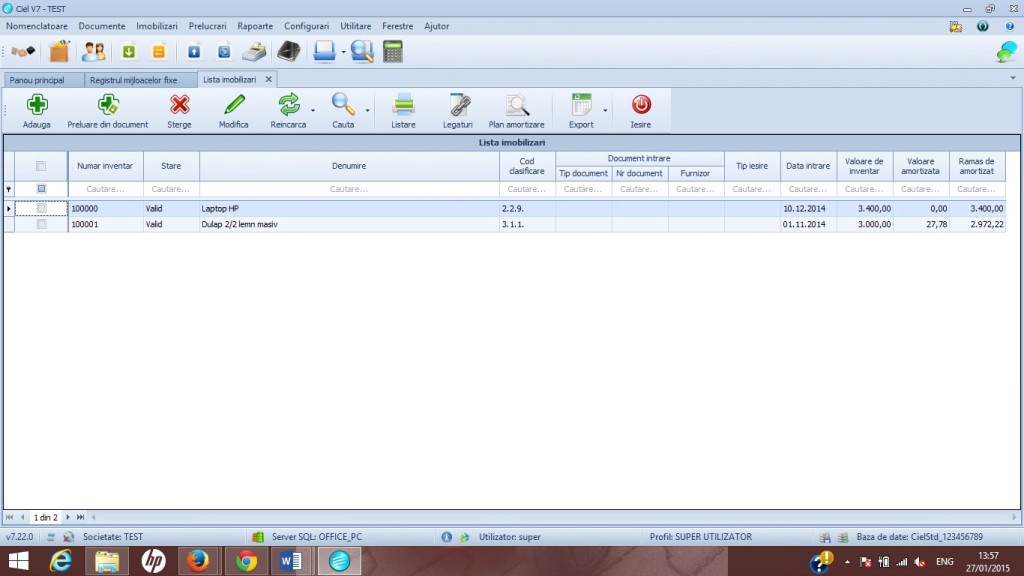Check the box for inventory 100001
1024x576 pixels.
[41, 224]
